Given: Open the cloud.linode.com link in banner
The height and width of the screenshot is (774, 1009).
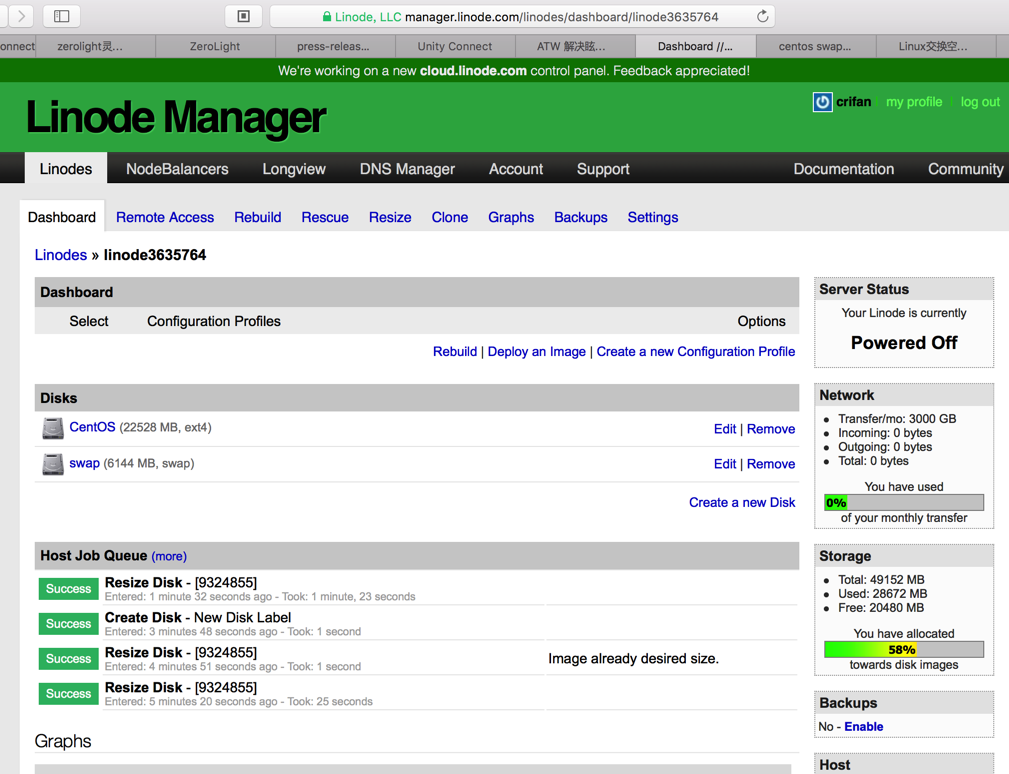Looking at the screenshot, I should pyautogui.click(x=473, y=71).
